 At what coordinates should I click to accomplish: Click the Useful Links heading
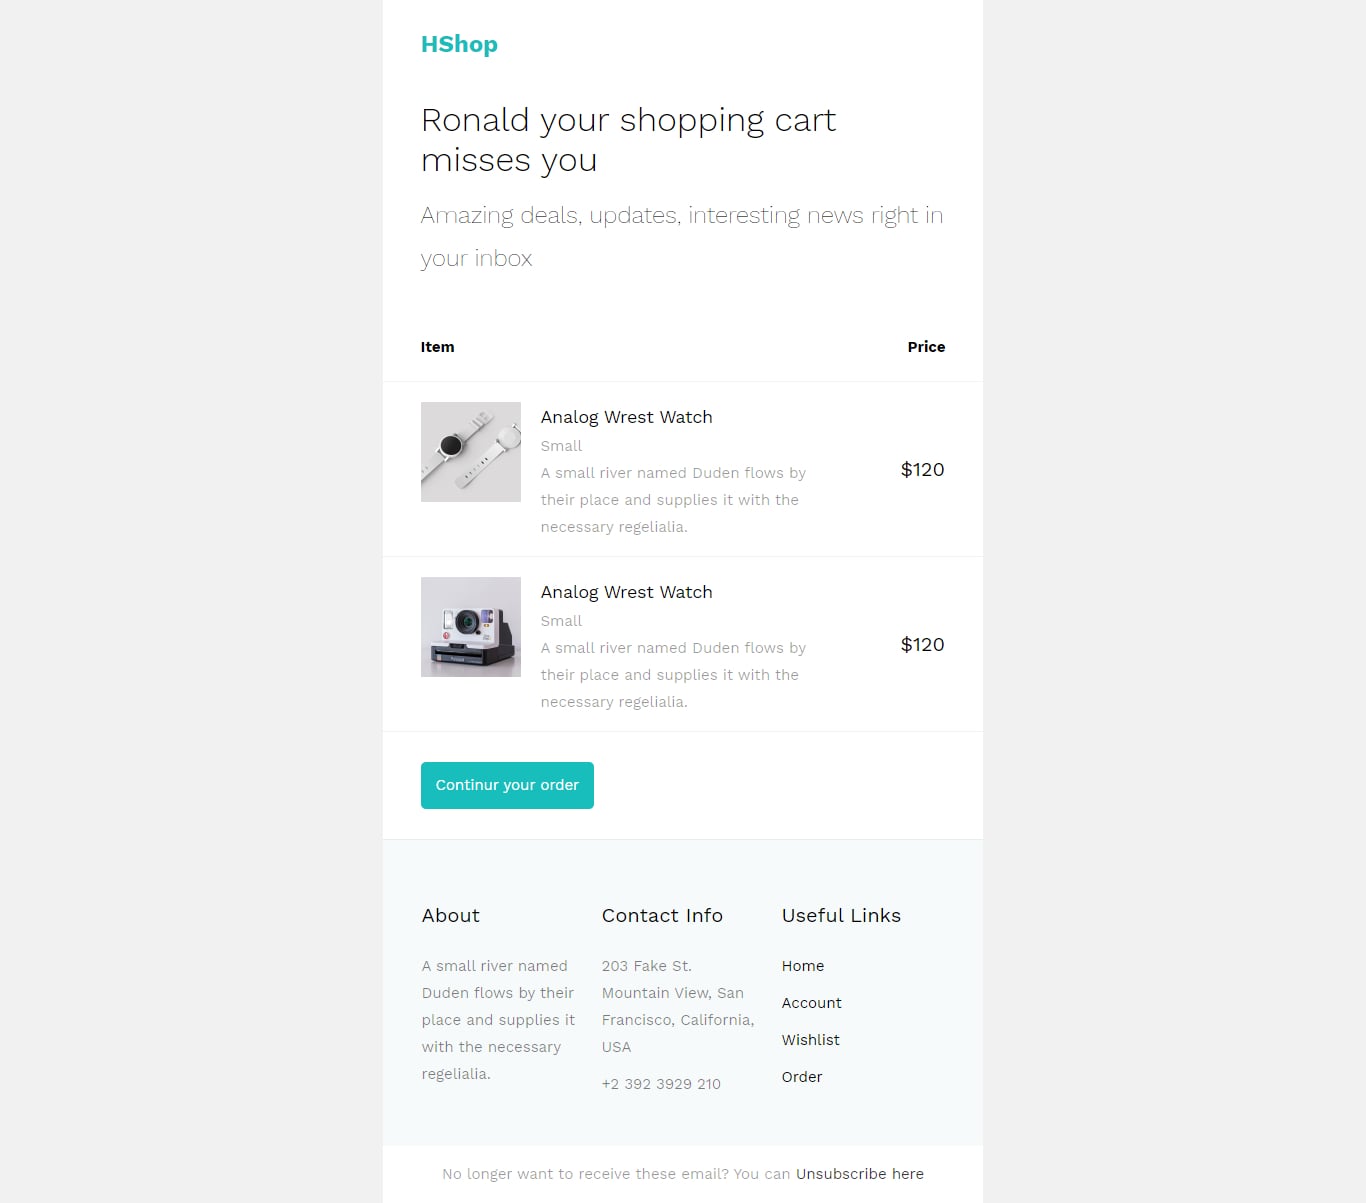pyautogui.click(x=841, y=915)
